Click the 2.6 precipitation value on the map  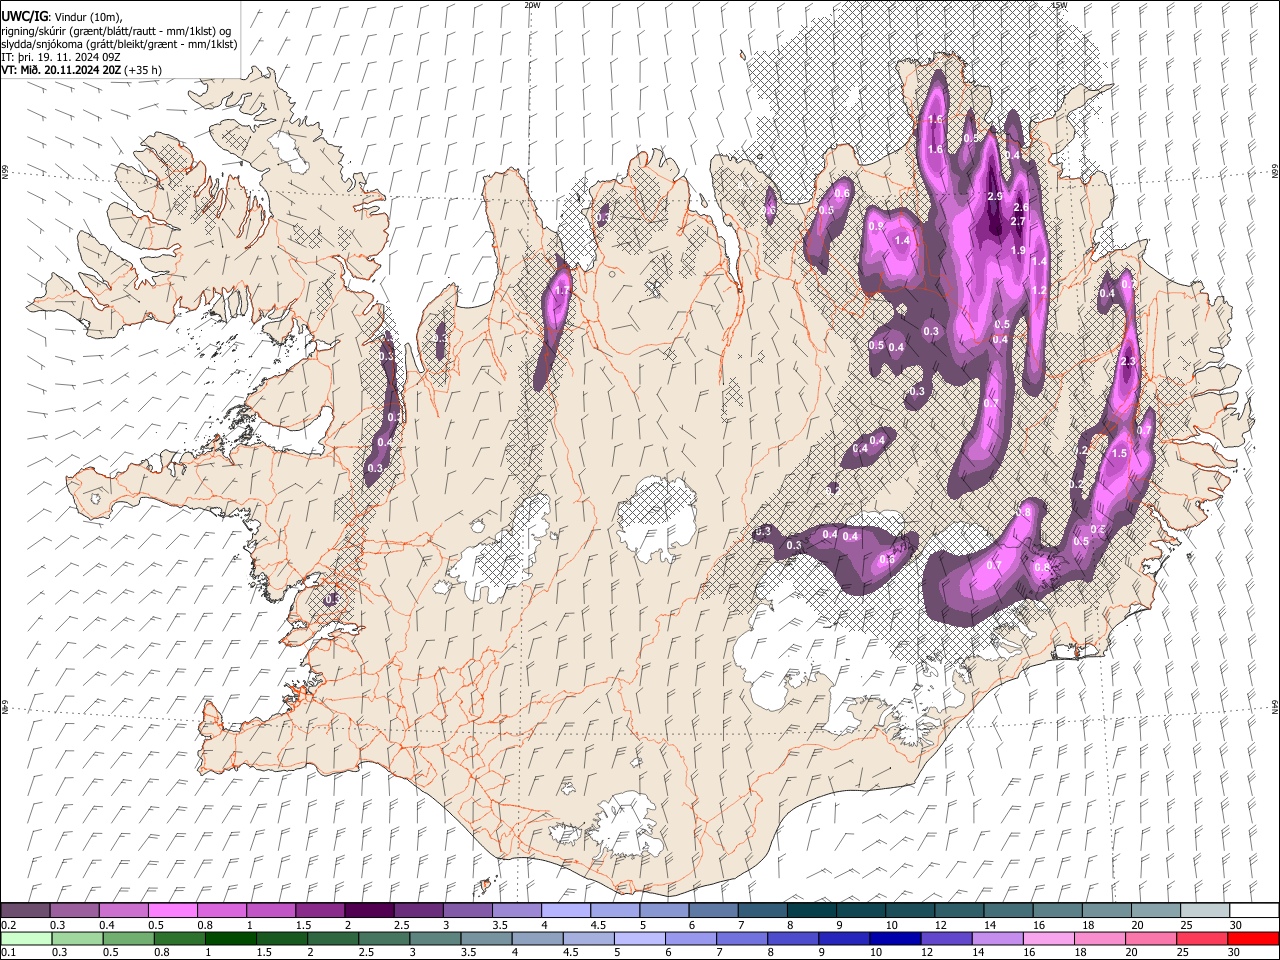1021,208
